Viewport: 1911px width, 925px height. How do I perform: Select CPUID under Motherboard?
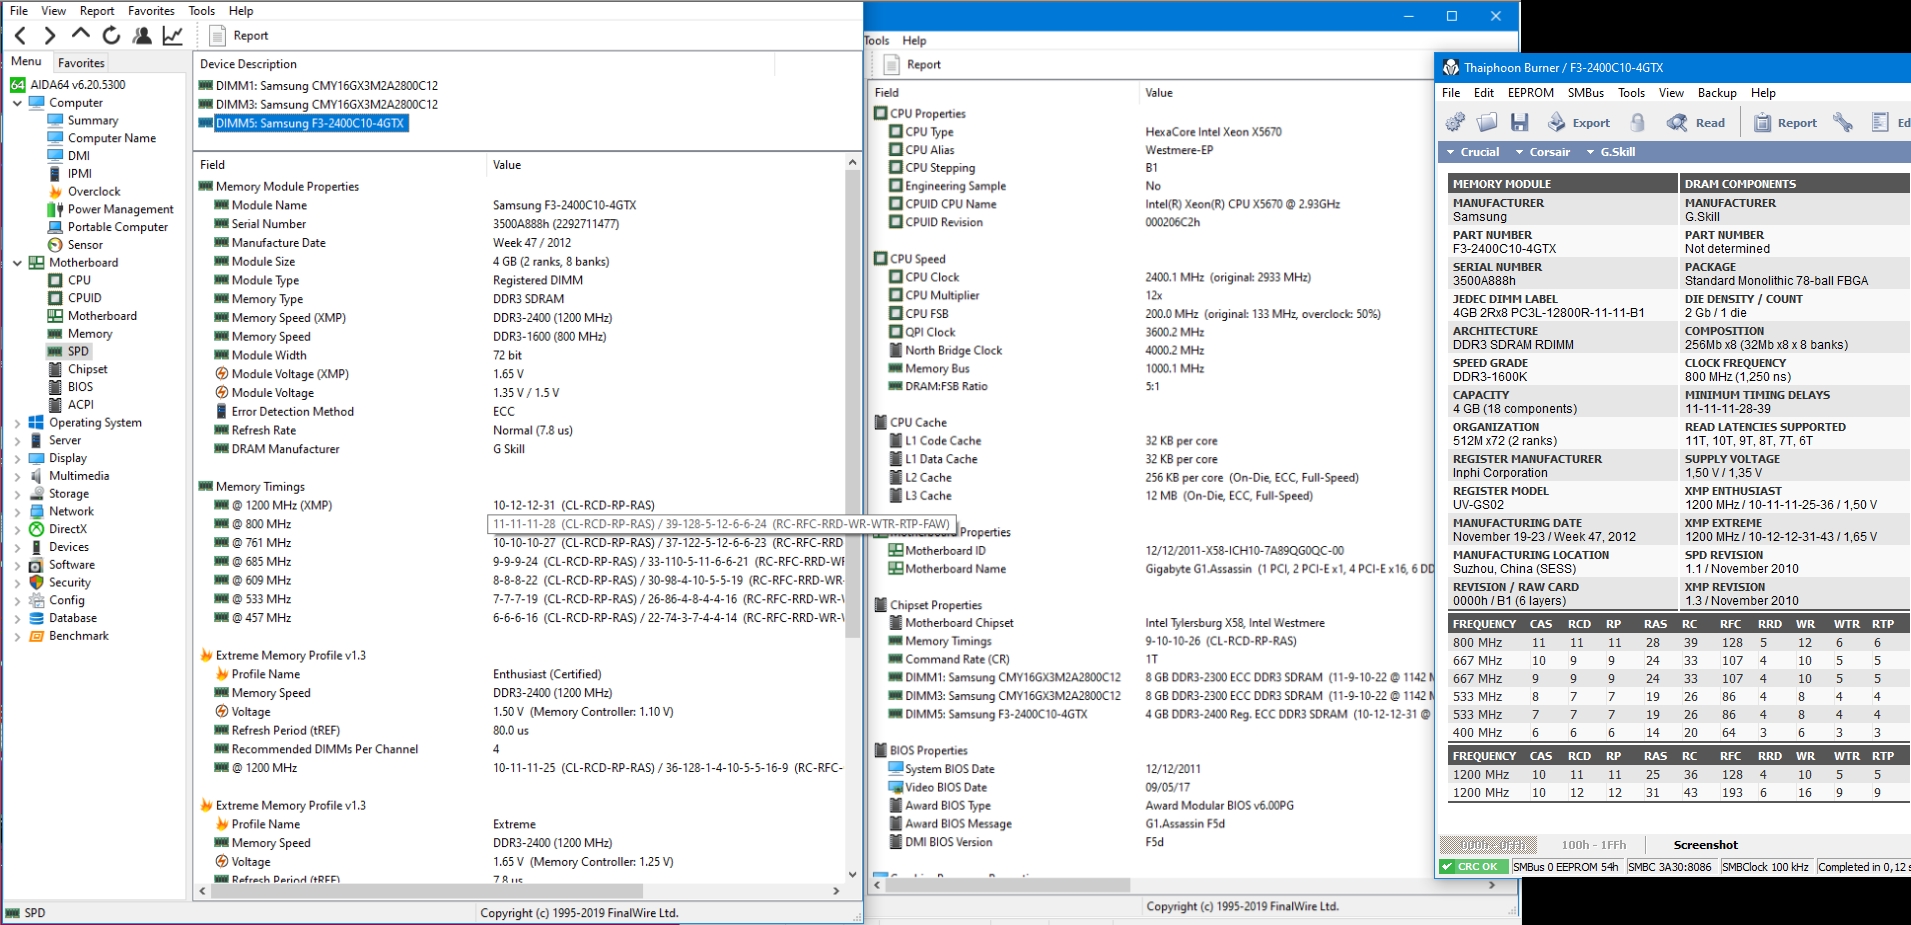pyautogui.click(x=85, y=297)
